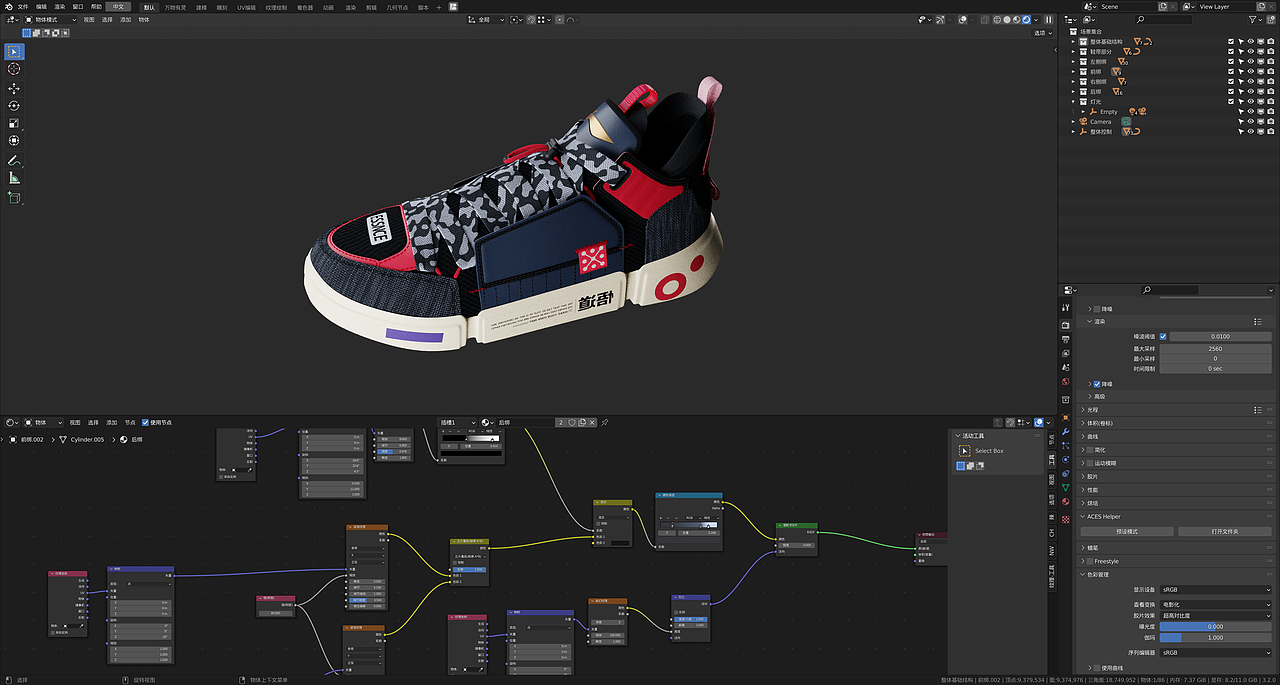Expand the Empty object tree
Viewport: 1280px width, 685px height.
1082,112
